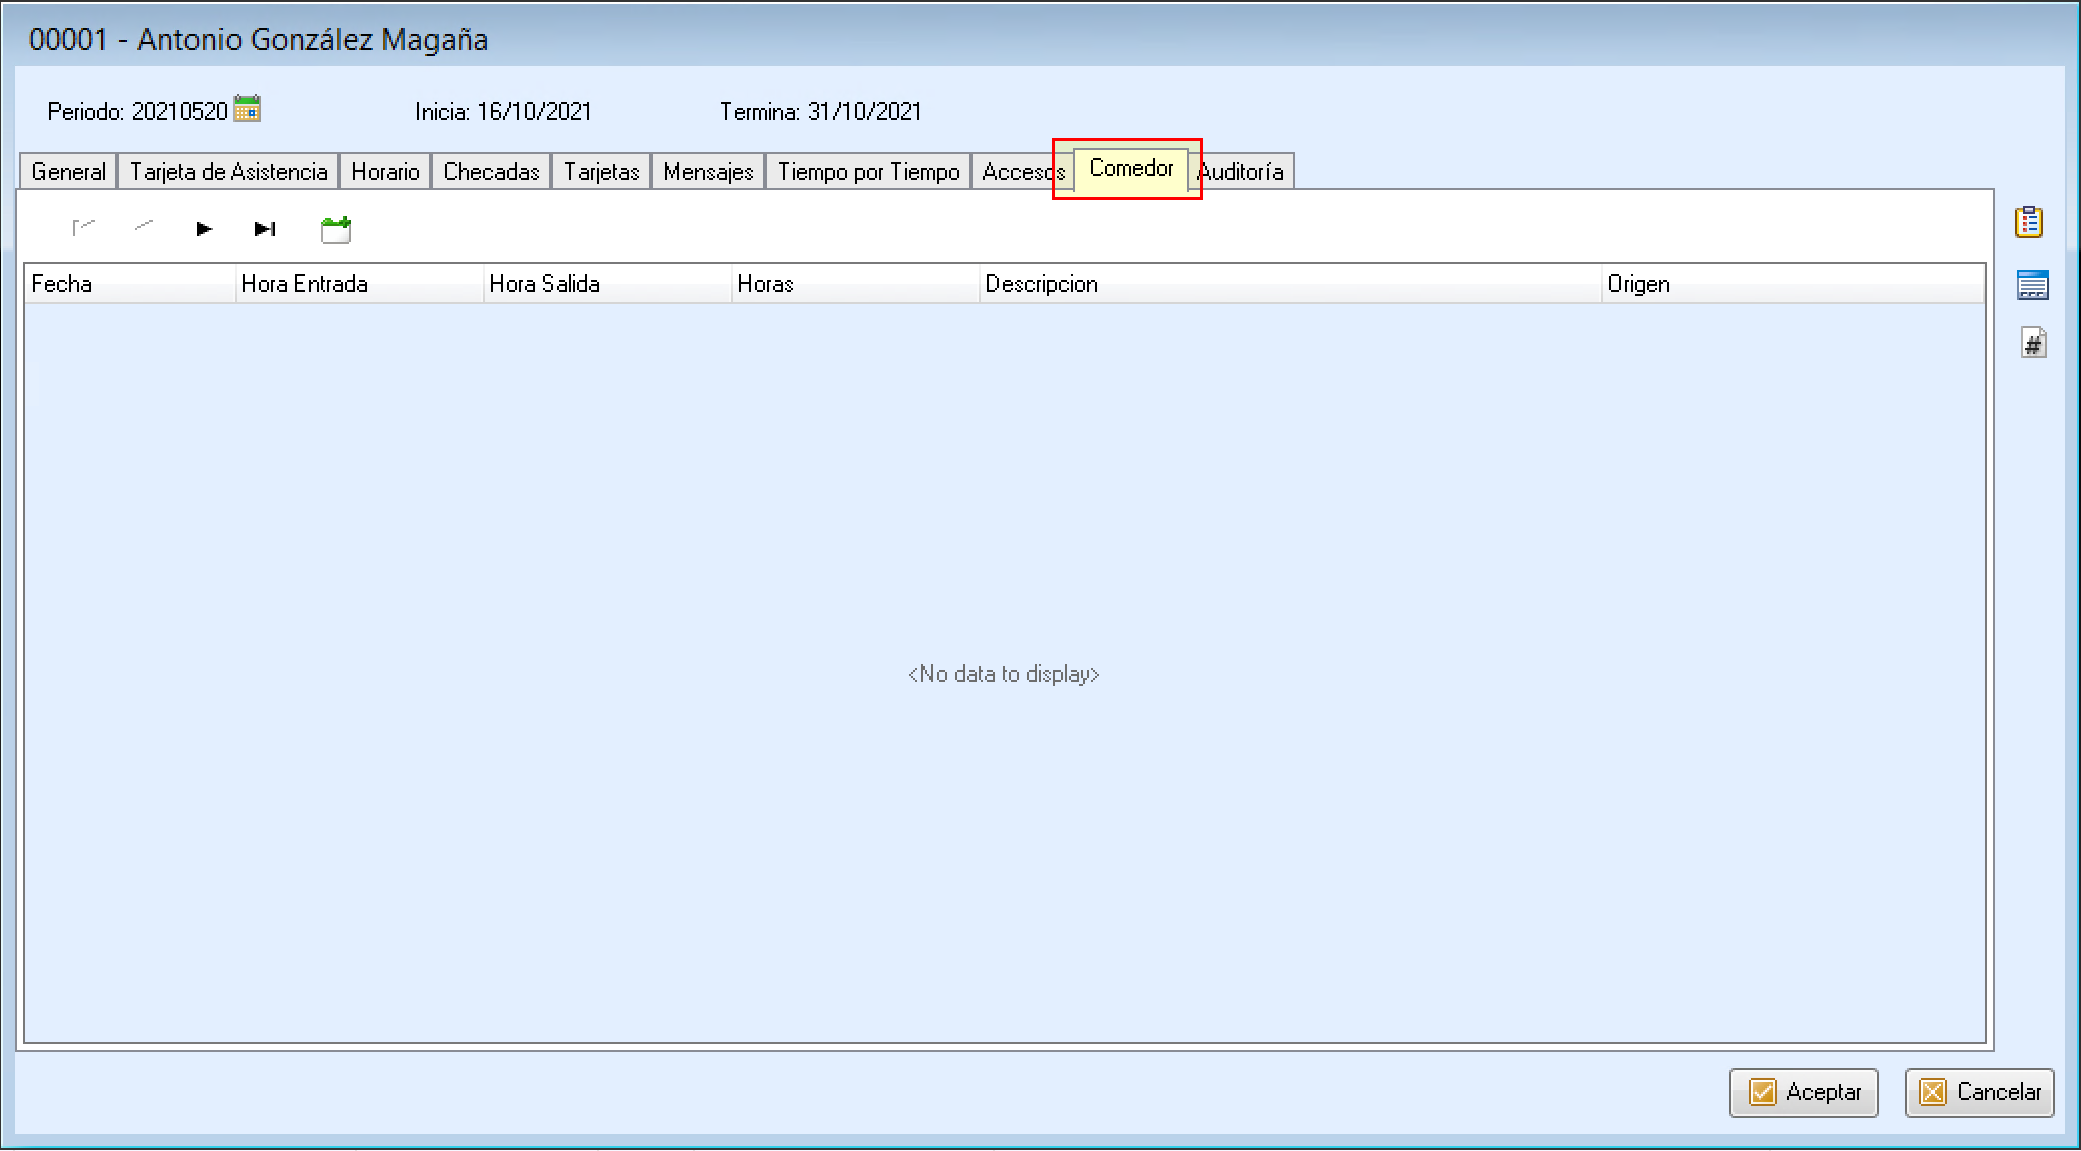Open the Tarjeta de Asistencia tab

click(x=228, y=172)
